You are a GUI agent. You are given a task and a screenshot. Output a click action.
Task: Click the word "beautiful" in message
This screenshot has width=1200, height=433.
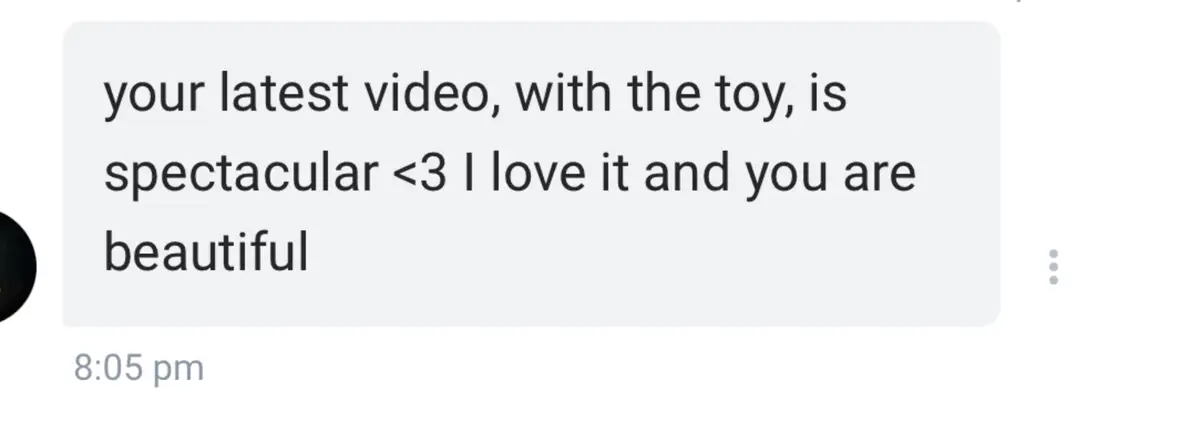click(x=206, y=251)
